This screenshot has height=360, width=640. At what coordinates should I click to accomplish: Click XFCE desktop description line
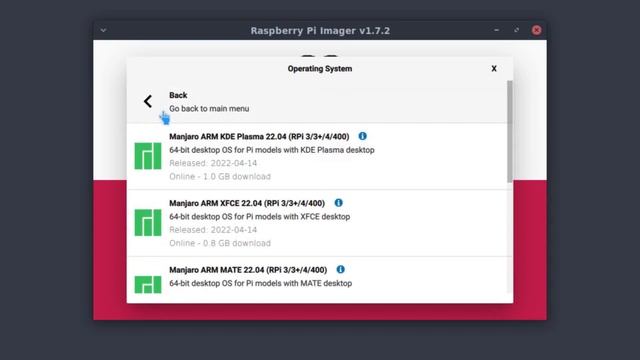pos(260,216)
